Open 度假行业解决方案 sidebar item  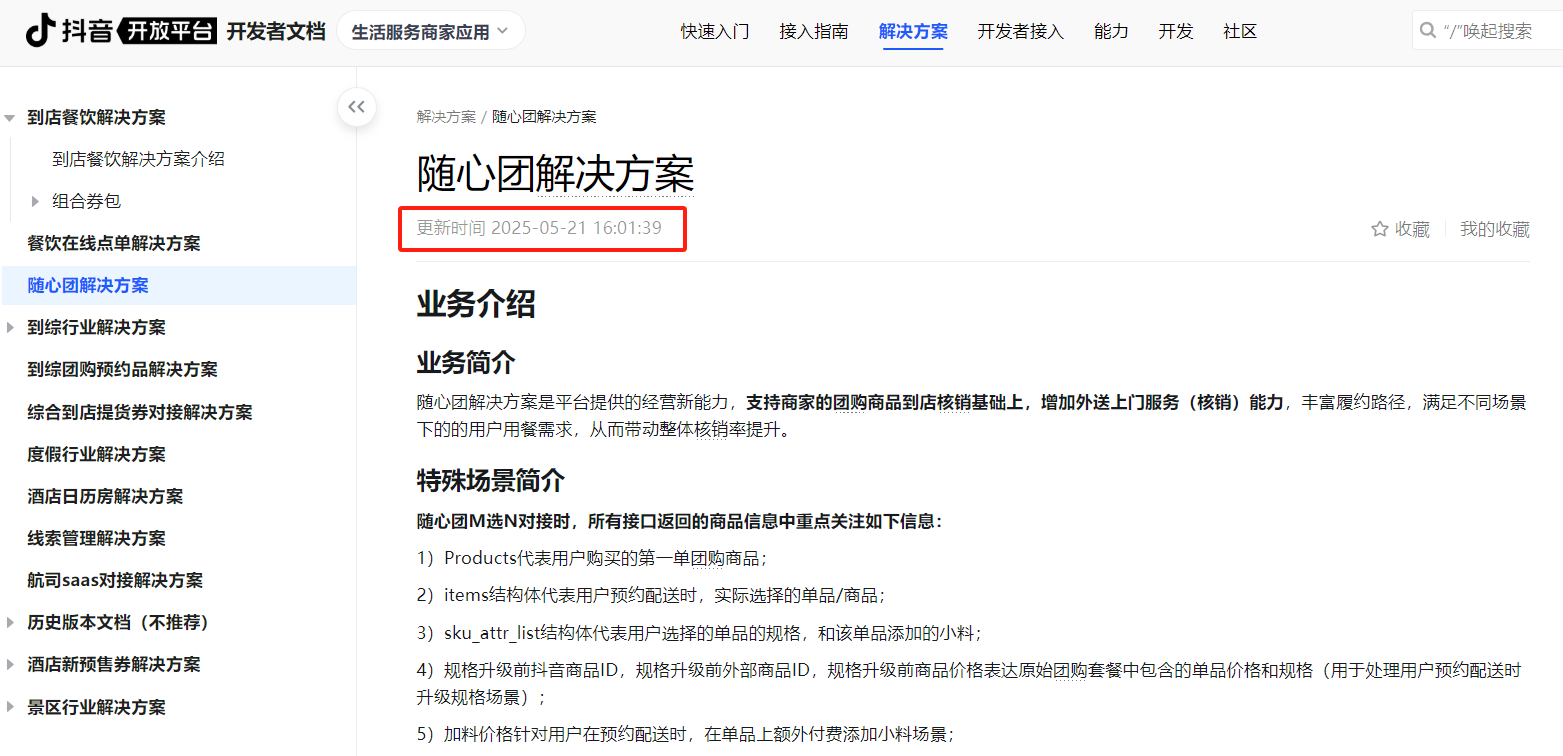[x=96, y=454]
